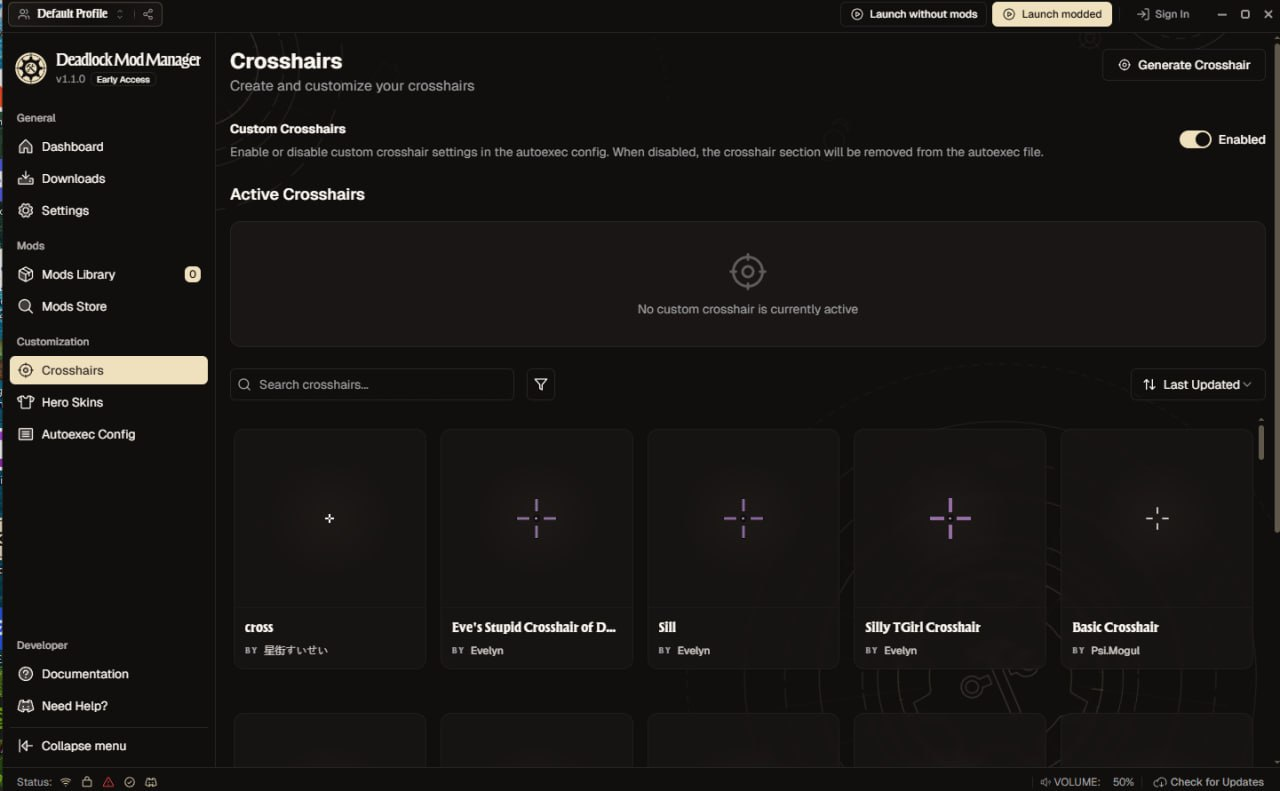This screenshot has width=1280, height=791.
Task: Click the red warning triangle status icon
Action: 108,782
